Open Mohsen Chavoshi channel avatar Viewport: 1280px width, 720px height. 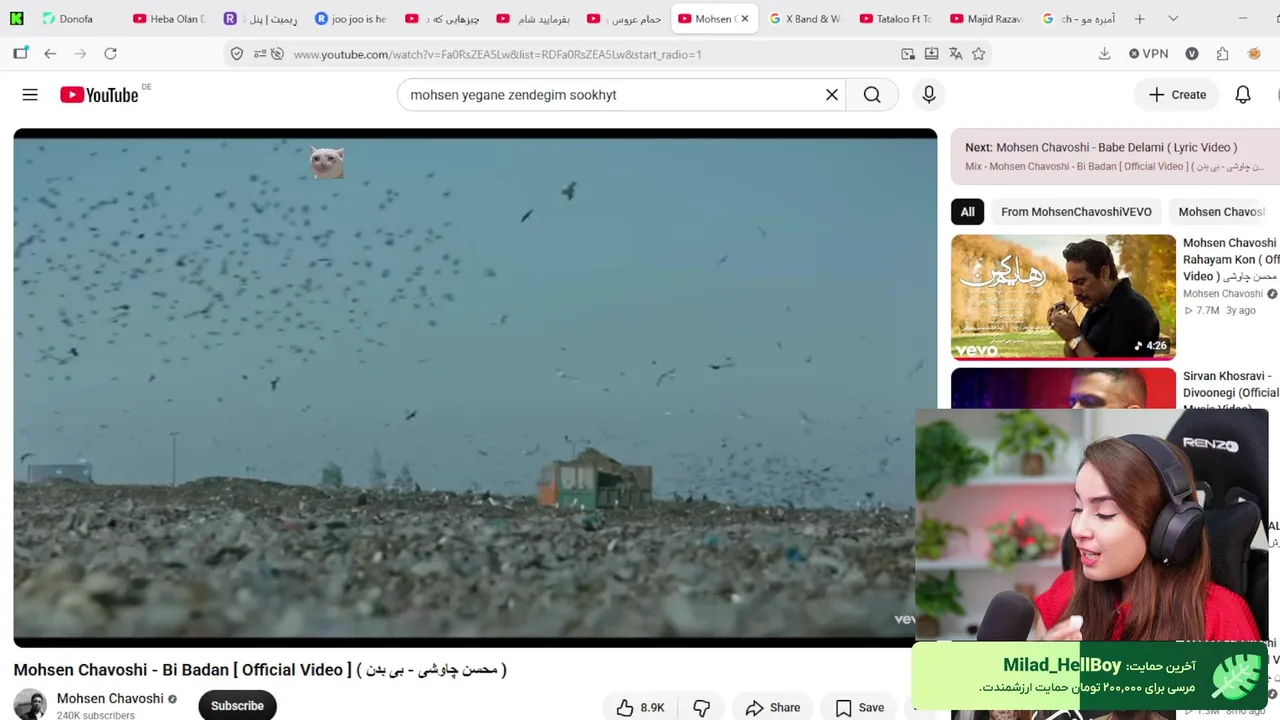(30, 704)
